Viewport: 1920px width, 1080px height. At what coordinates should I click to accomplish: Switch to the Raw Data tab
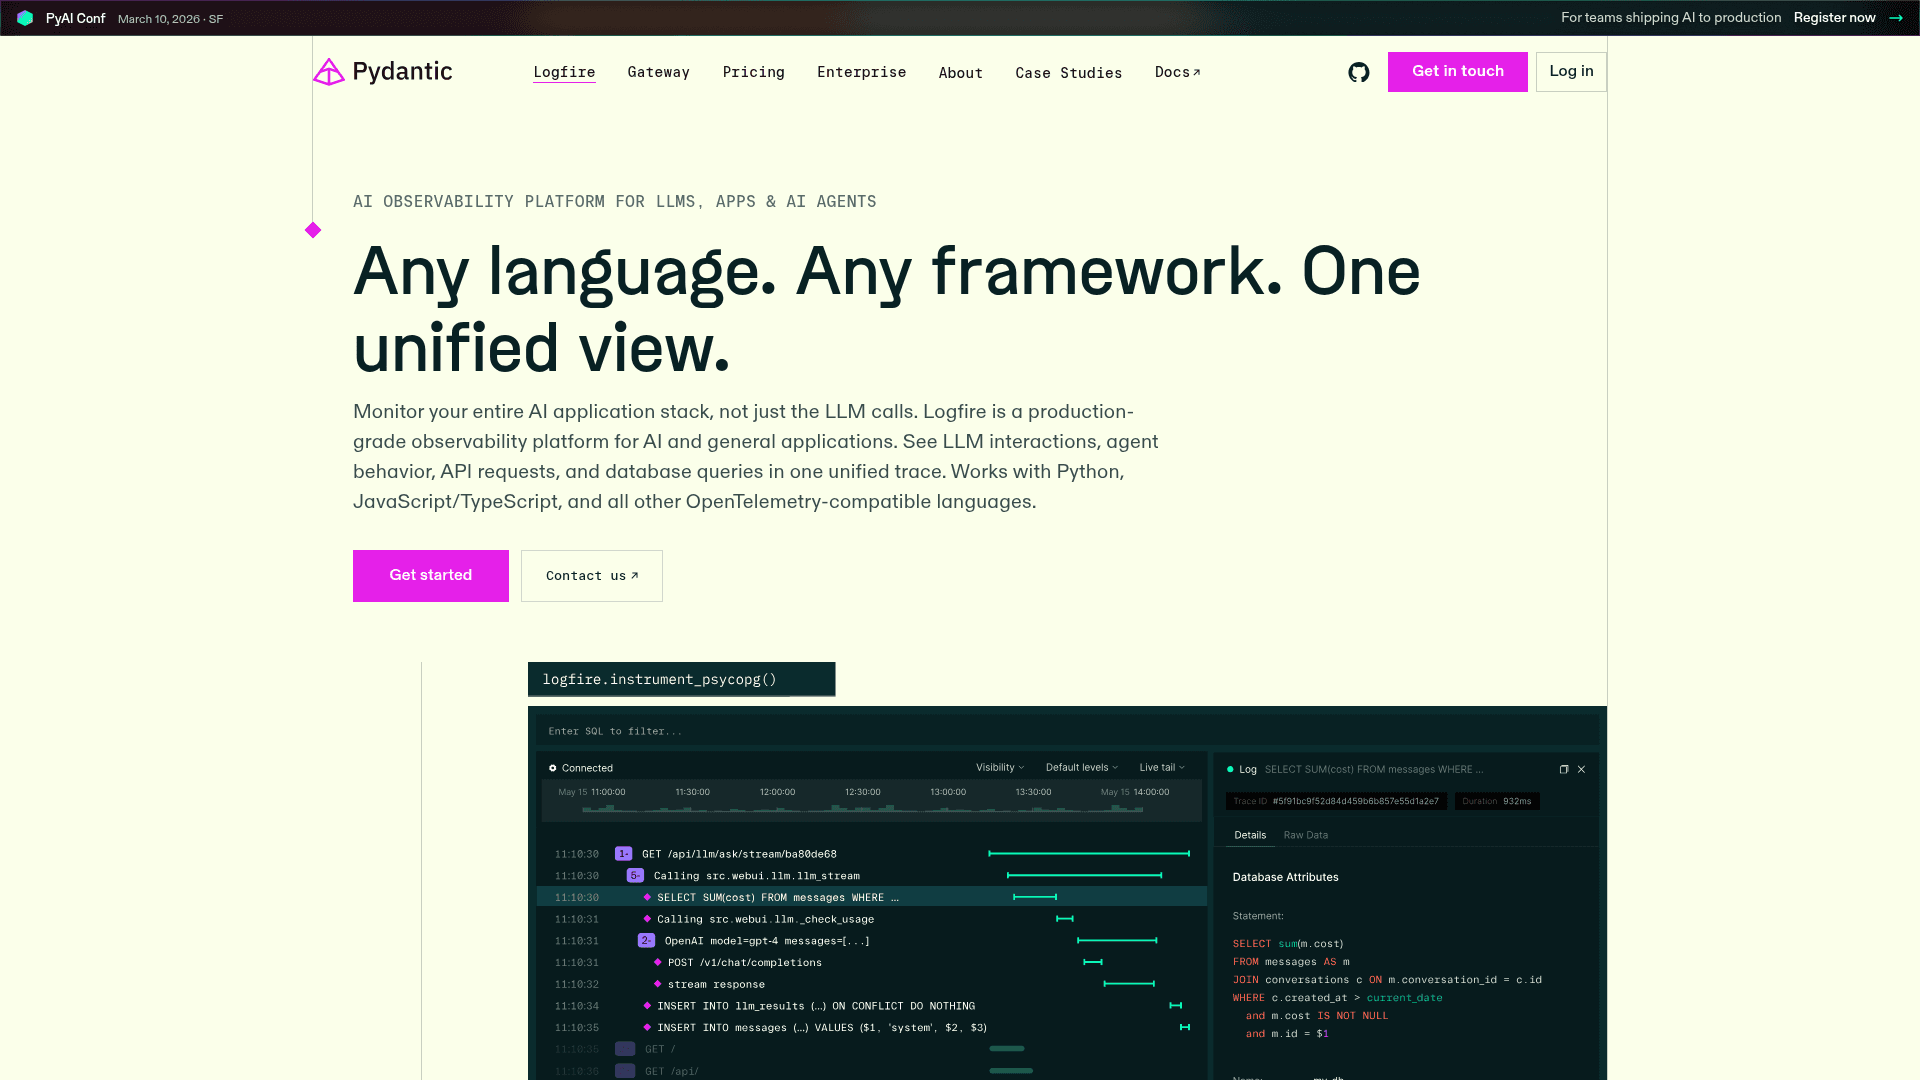tap(1305, 835)
